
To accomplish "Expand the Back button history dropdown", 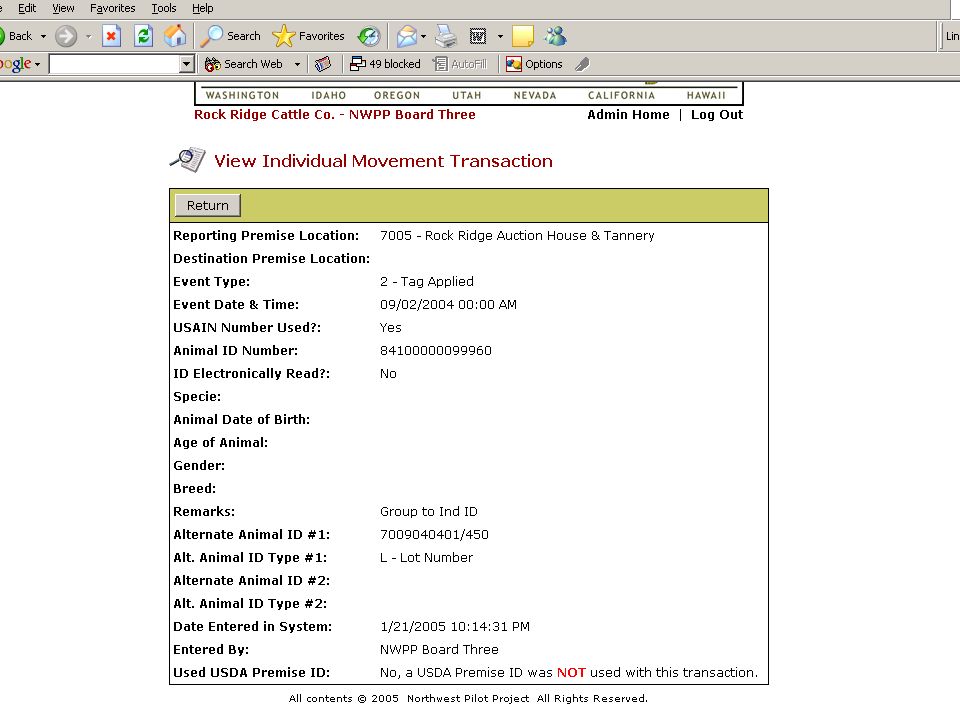I will (43, 36).
